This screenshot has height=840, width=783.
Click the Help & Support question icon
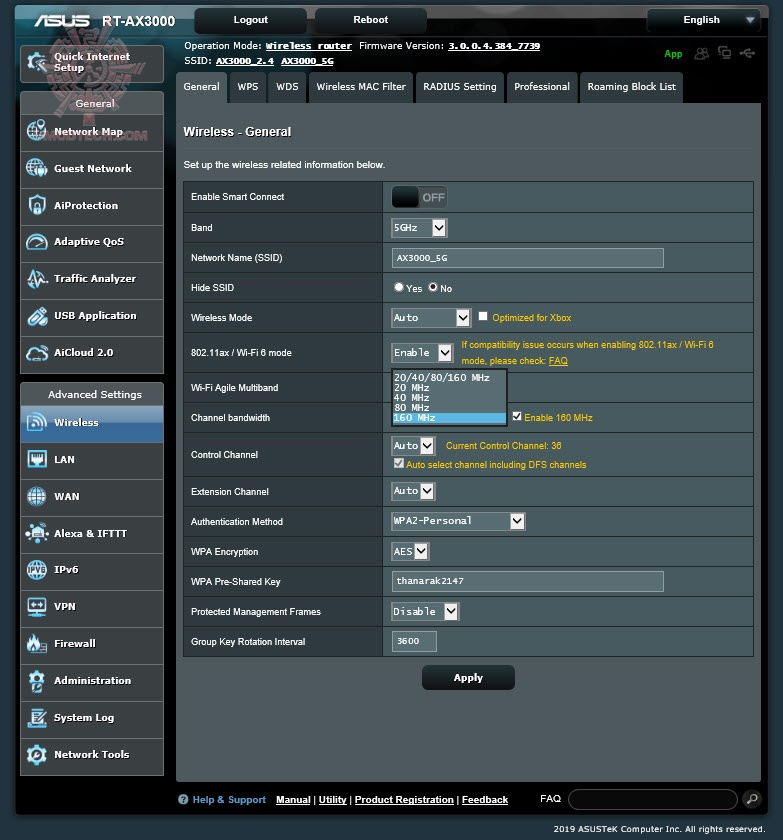tap(183, 799)
